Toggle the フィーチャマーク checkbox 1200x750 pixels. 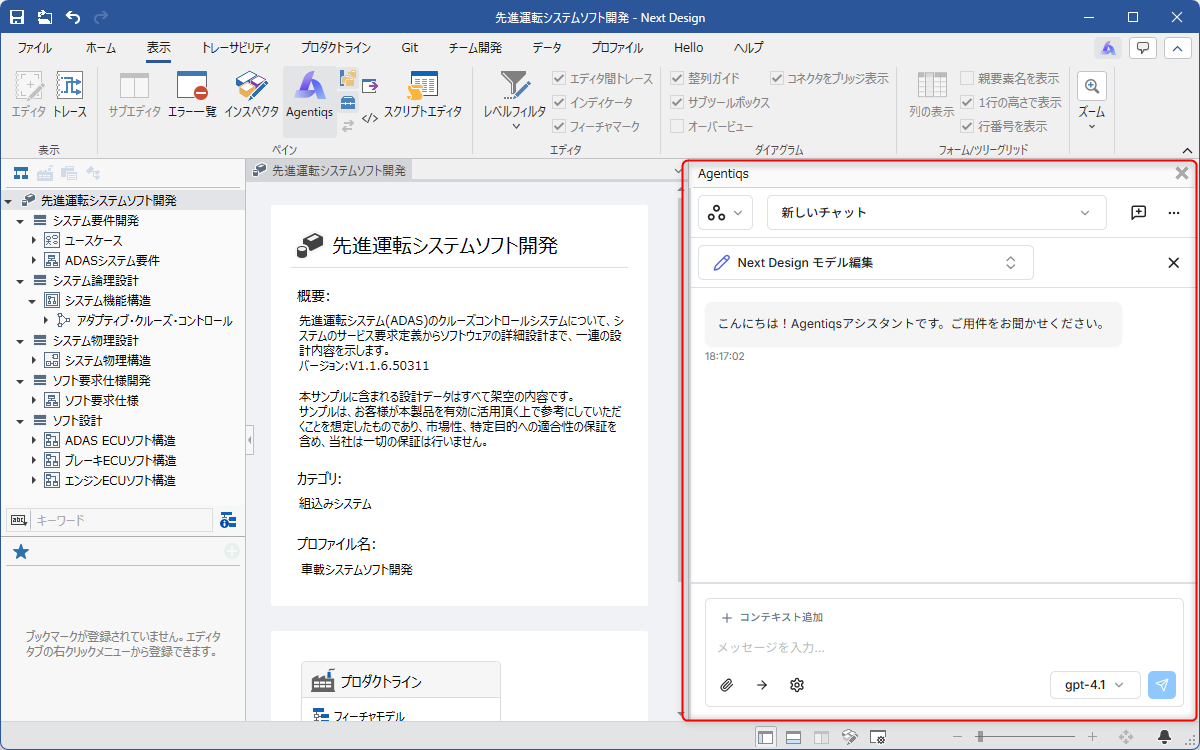pos(560,126)
